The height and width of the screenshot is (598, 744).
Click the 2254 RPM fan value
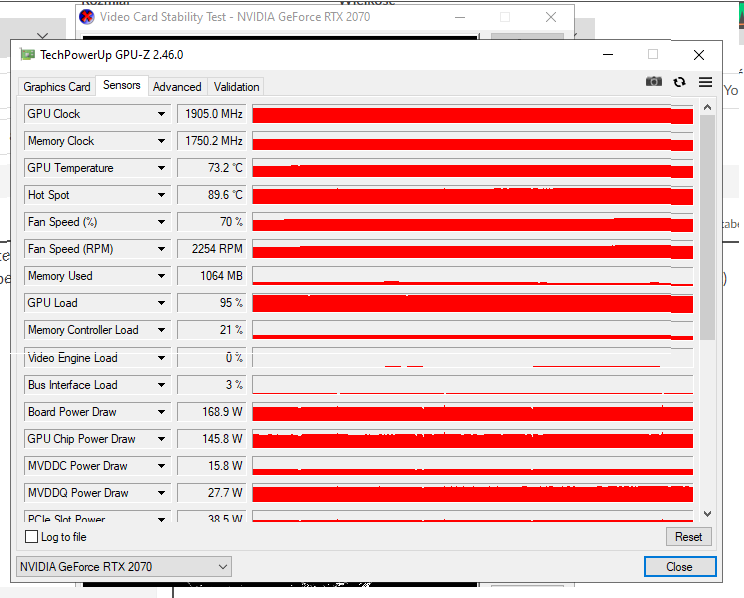click(212, 249)
